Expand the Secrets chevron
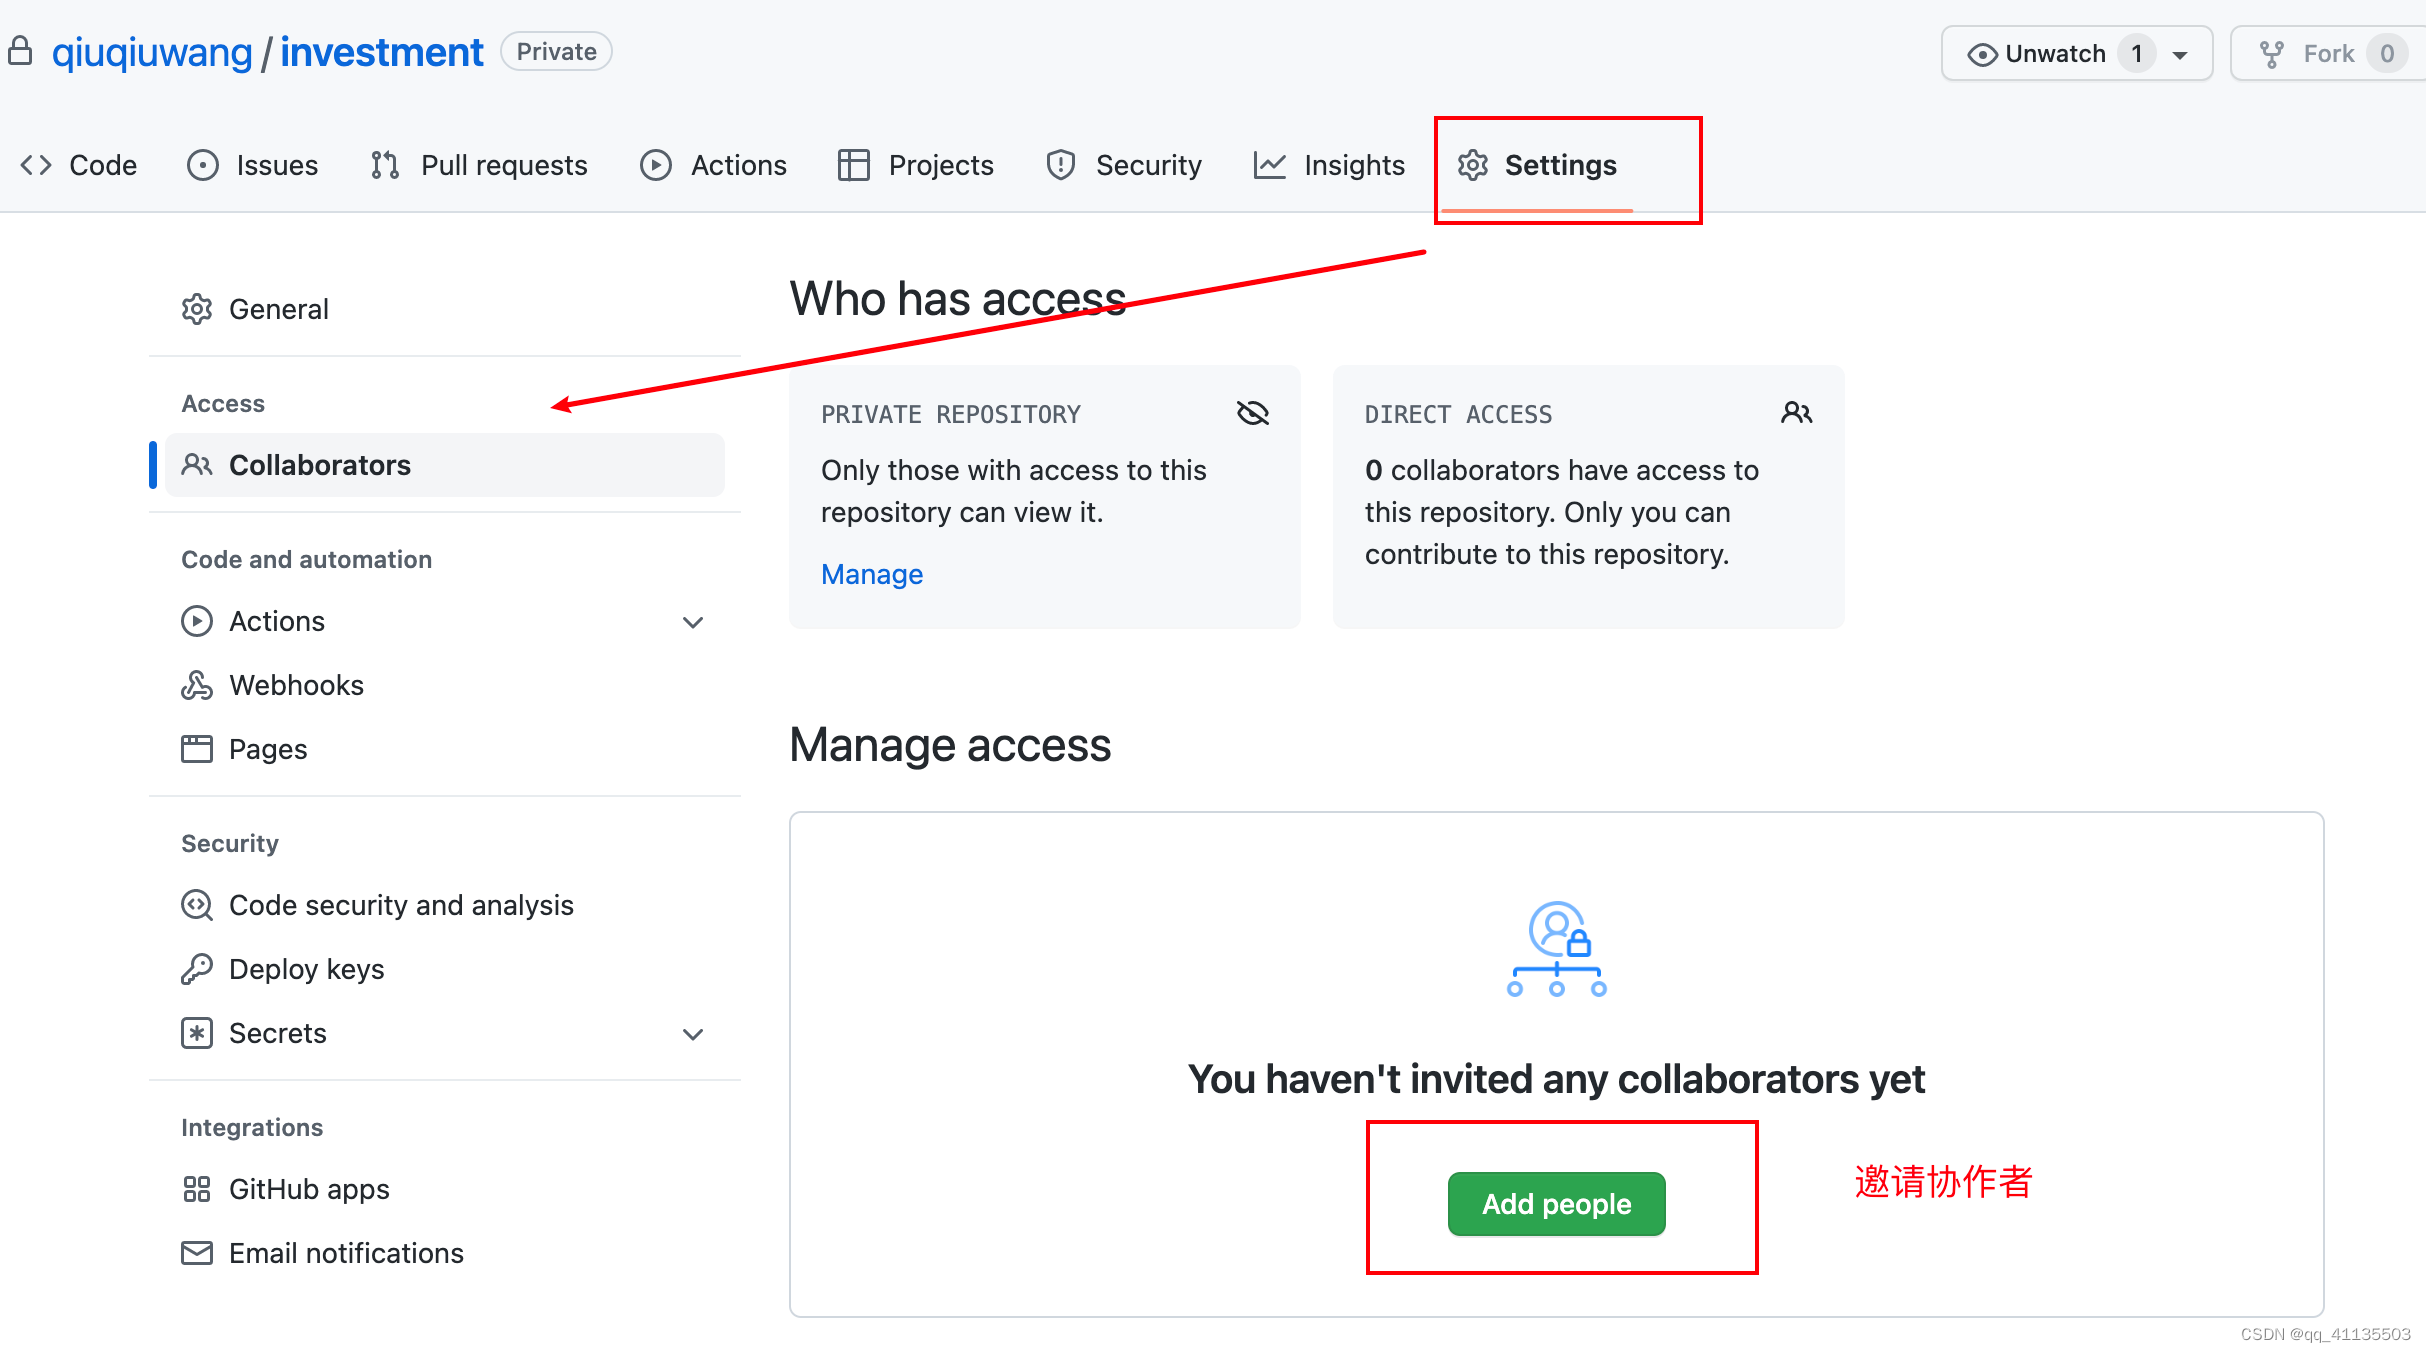Screen dimensions: 2426x1352 click(693, 1034)
